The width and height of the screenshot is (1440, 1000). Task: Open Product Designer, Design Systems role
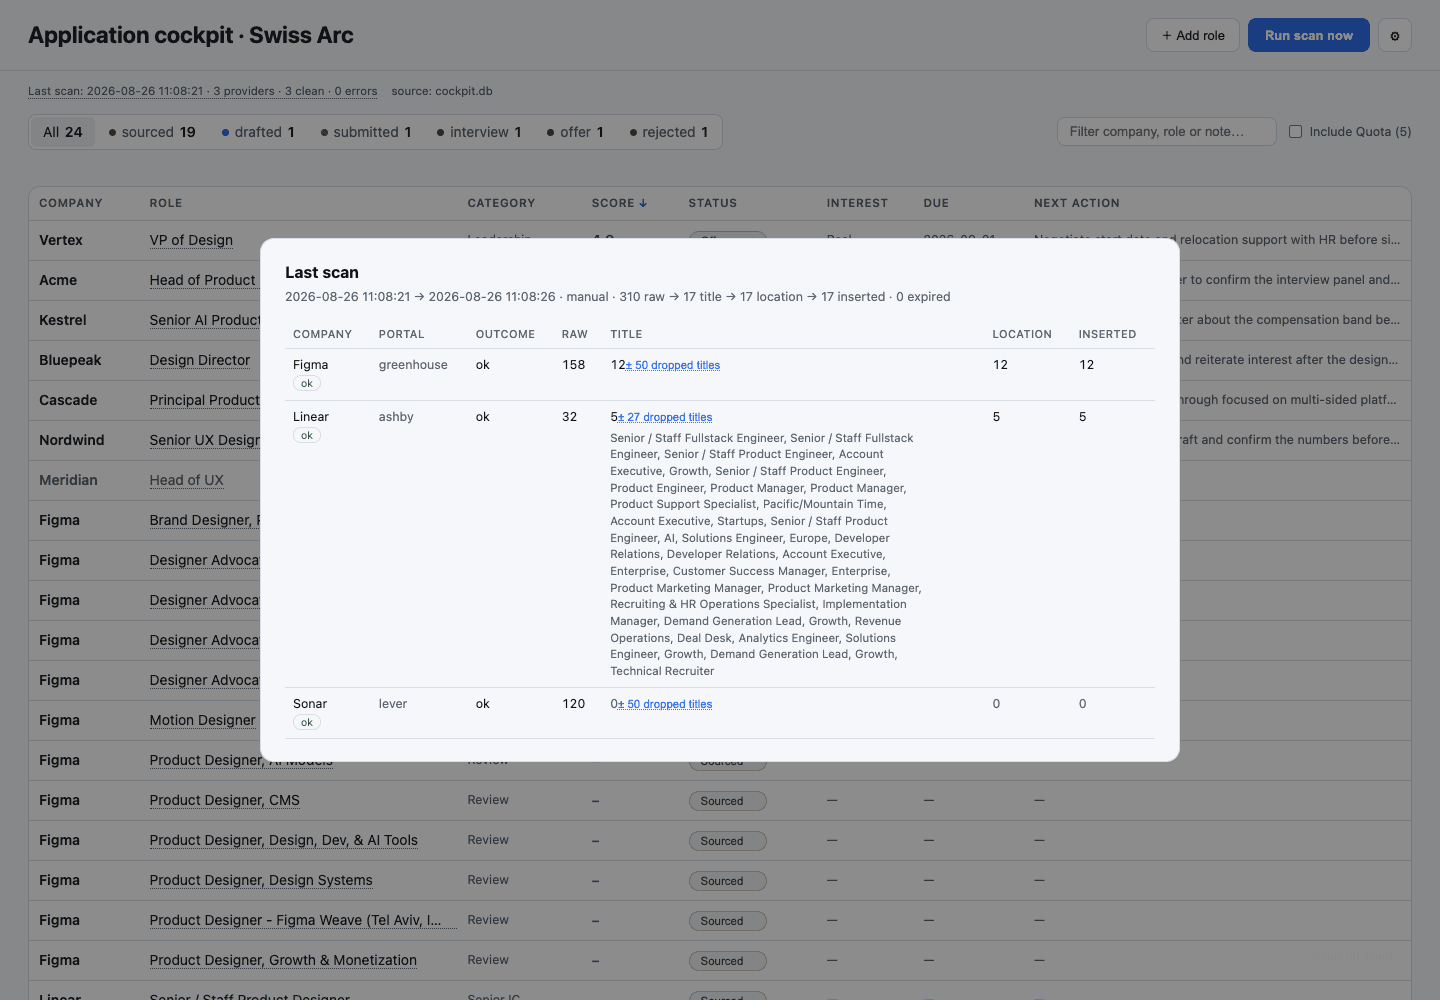(x=261, y=880)
